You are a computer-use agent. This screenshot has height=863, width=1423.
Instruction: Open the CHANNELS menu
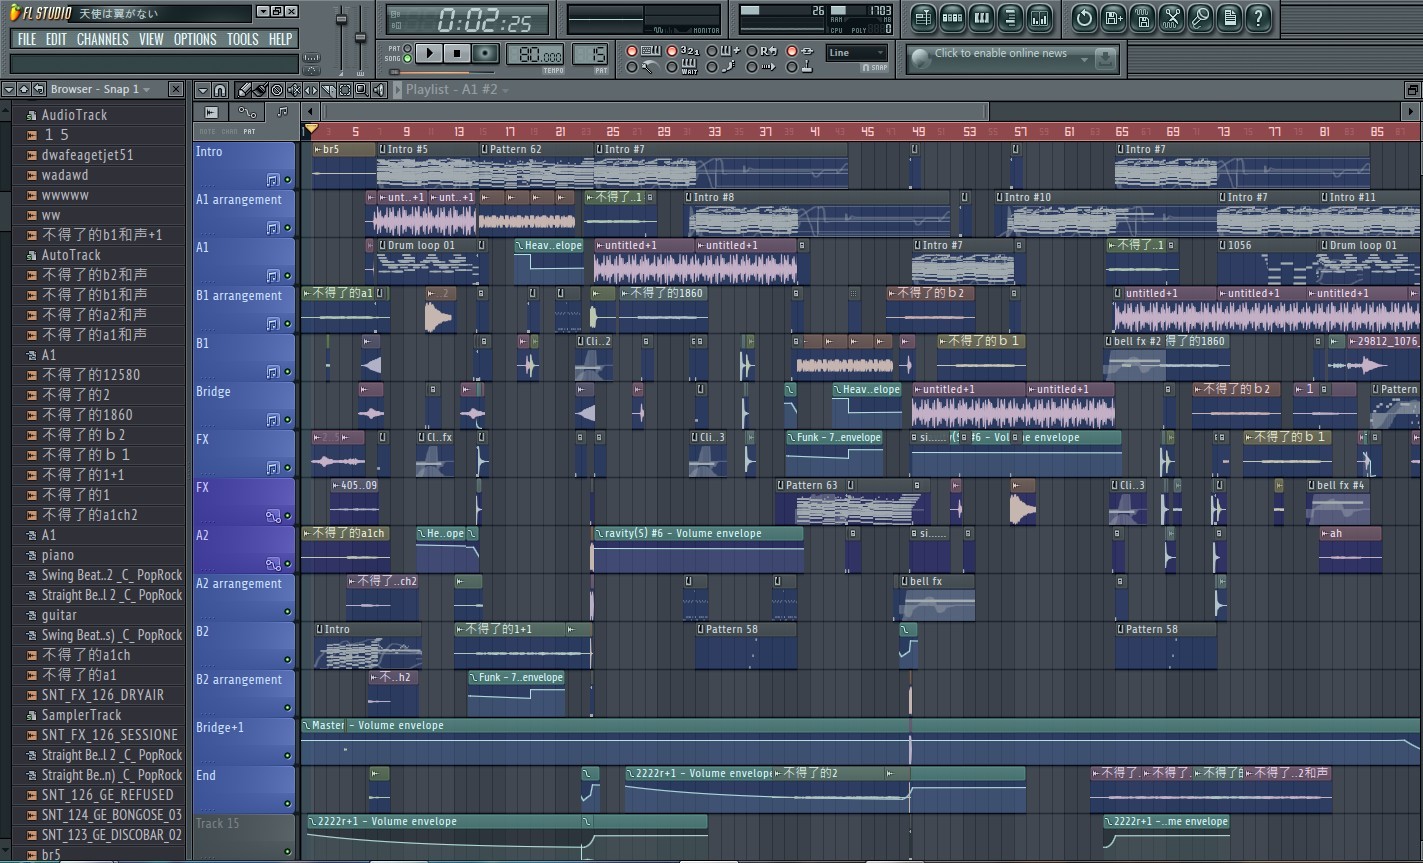[102, 39]
